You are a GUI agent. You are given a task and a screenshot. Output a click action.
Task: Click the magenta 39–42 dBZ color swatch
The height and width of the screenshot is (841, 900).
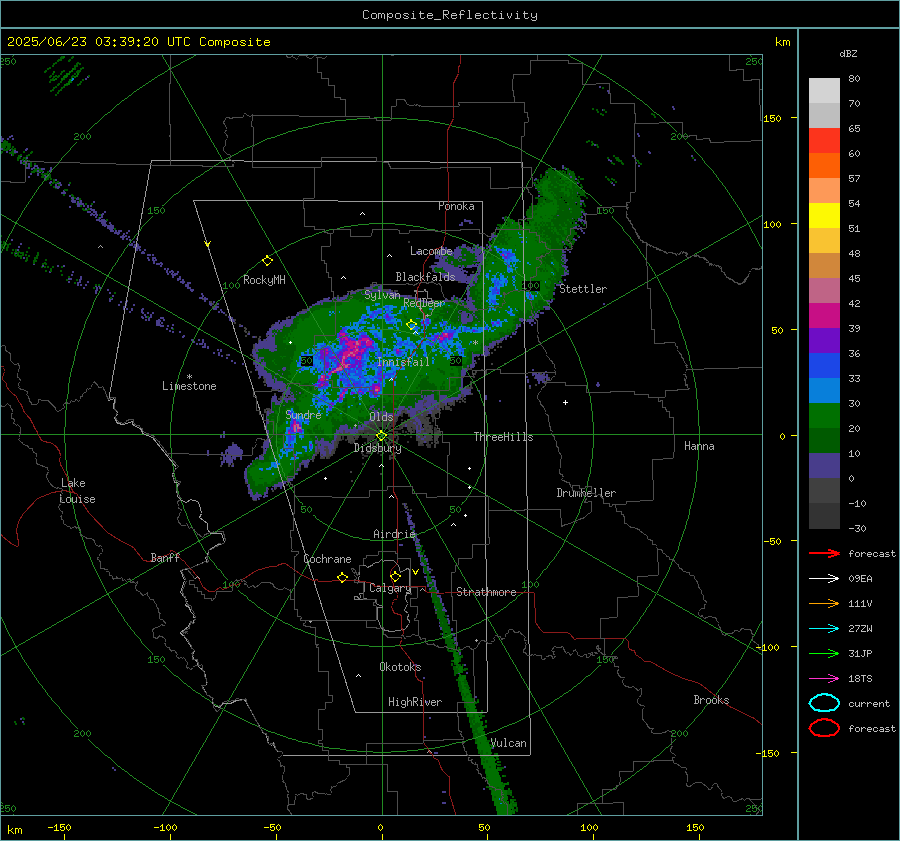[824, 316]
